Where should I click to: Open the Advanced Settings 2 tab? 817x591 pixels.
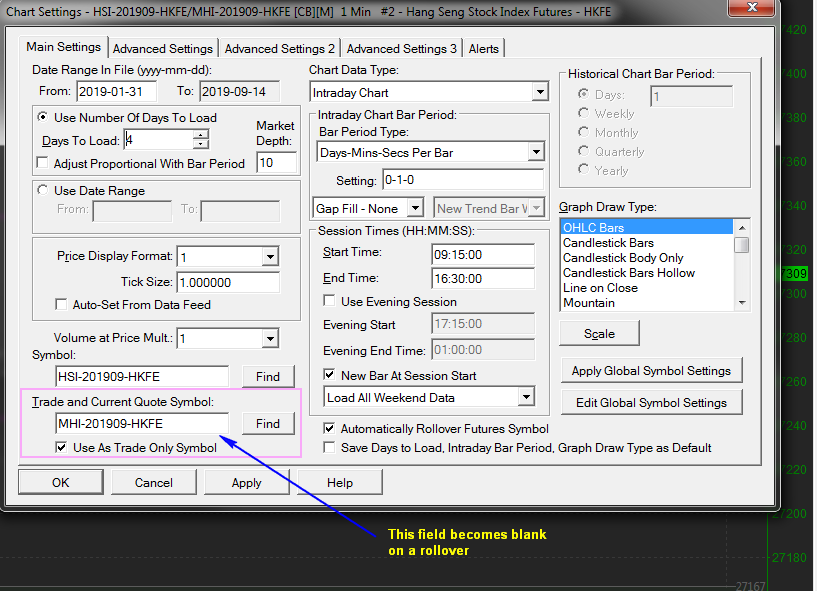[279, 49]
